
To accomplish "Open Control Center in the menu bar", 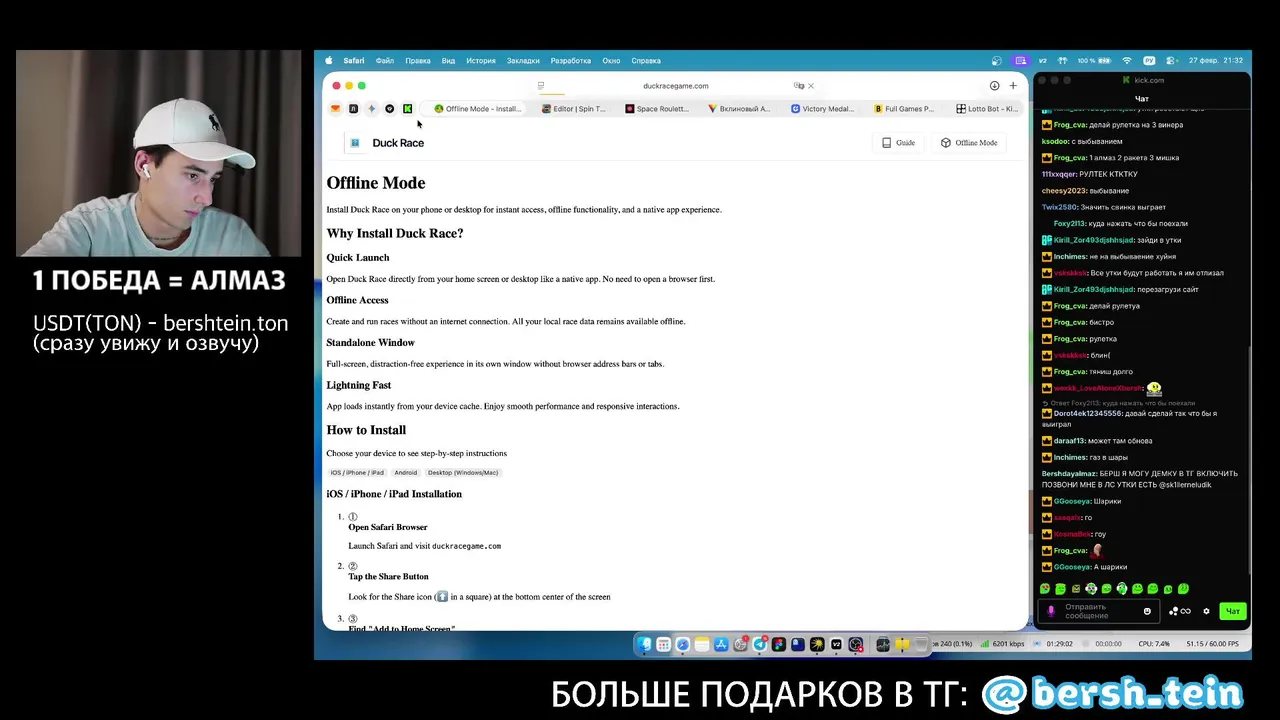I will pyautogui.click(x=1170, y=60).
